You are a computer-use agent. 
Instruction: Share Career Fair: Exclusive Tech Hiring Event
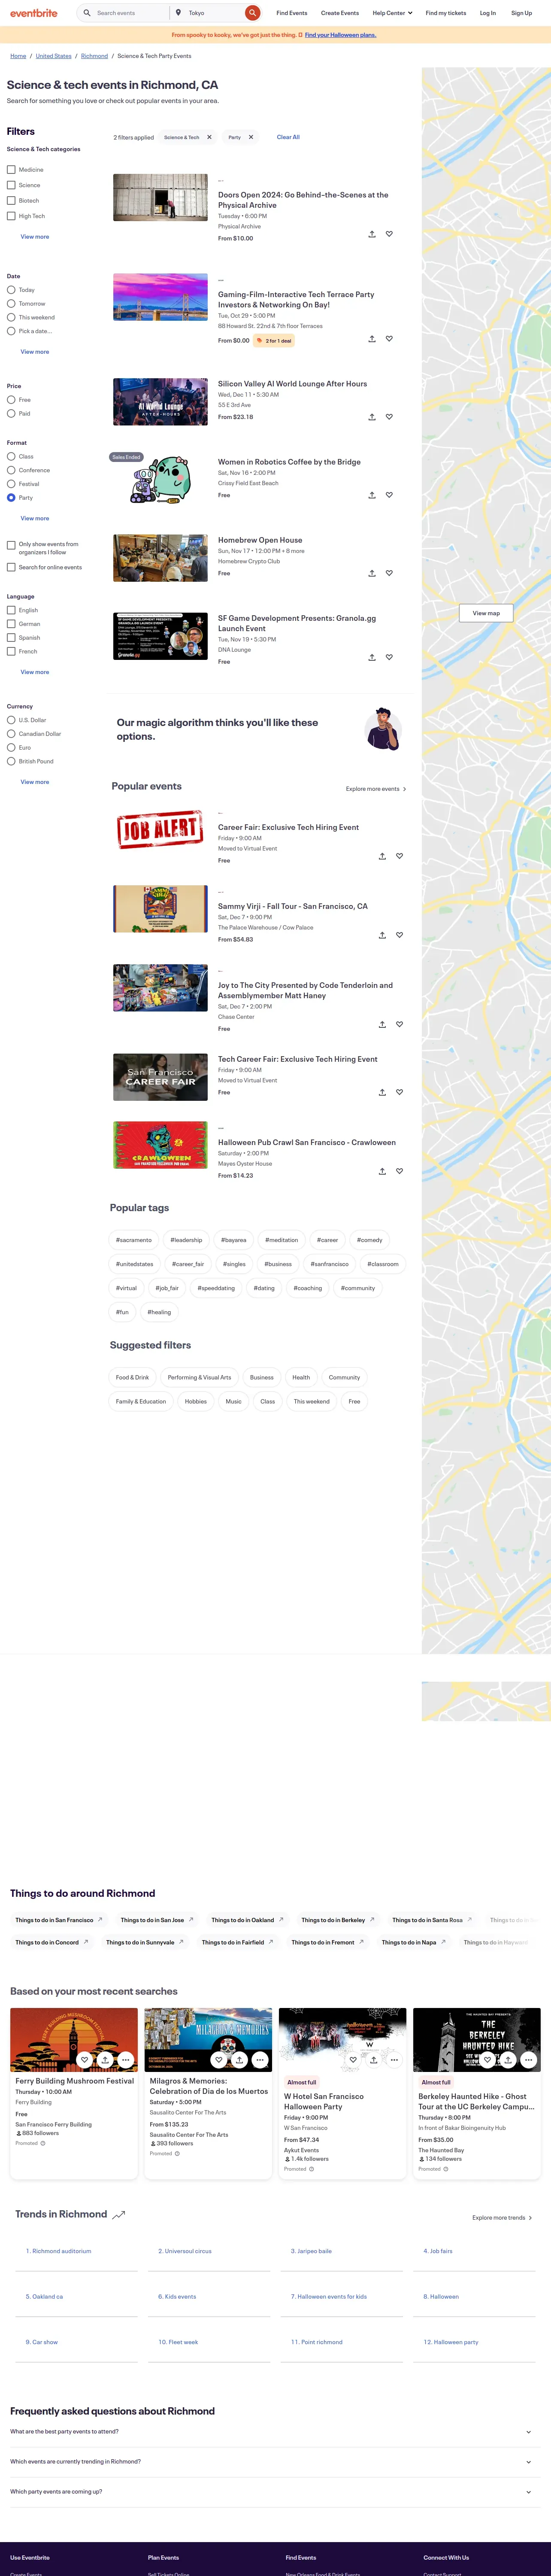[382, 856]
